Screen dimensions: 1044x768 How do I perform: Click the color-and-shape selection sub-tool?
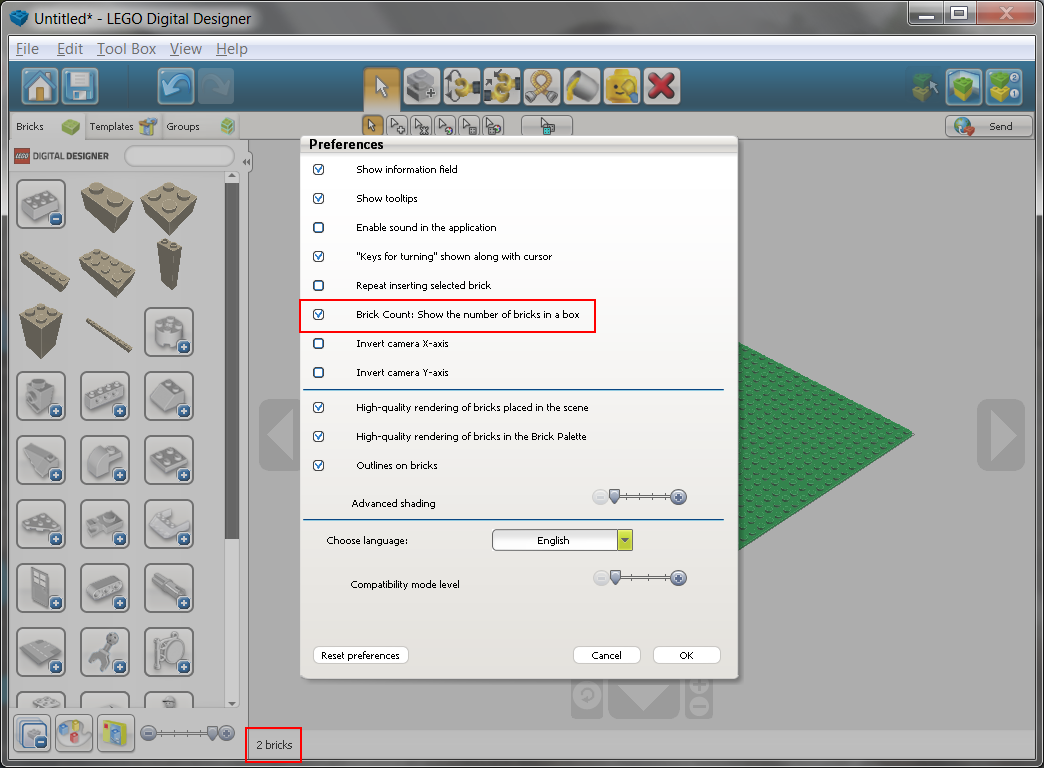pos(493,125)
